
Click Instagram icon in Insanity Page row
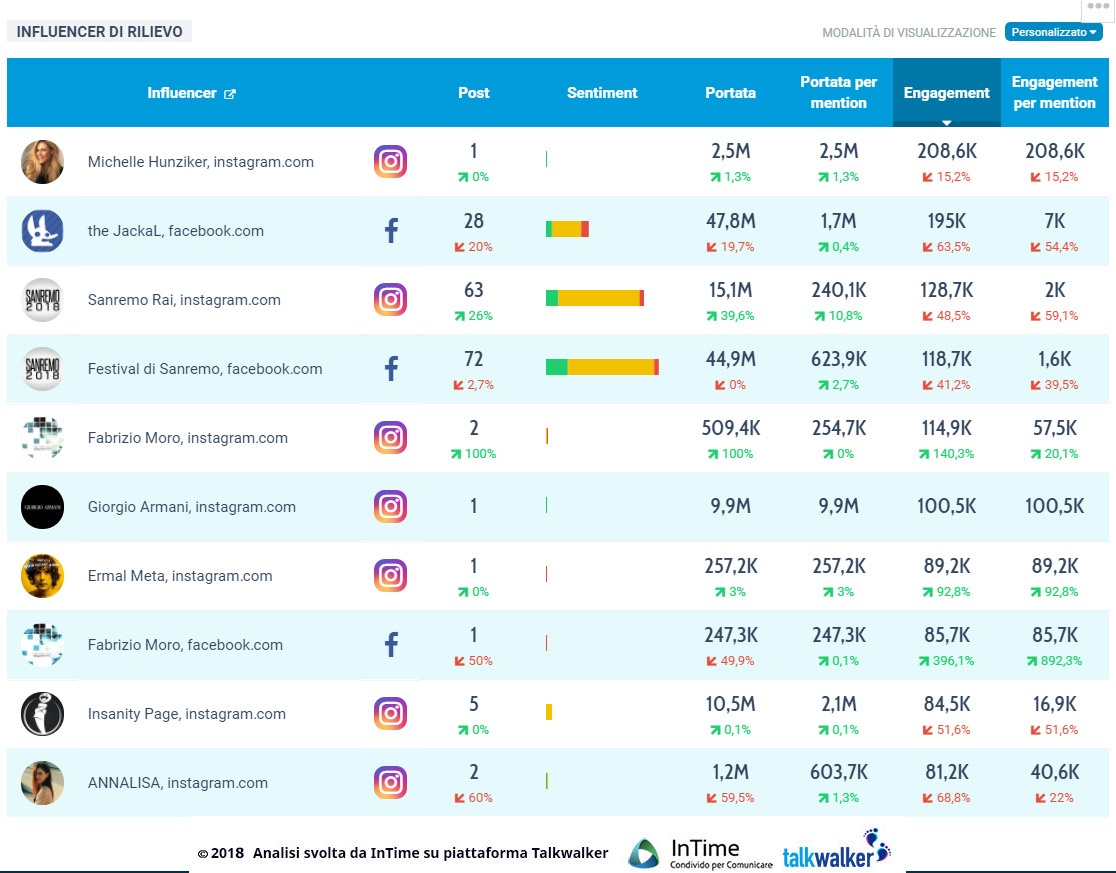tap(390, 714)
